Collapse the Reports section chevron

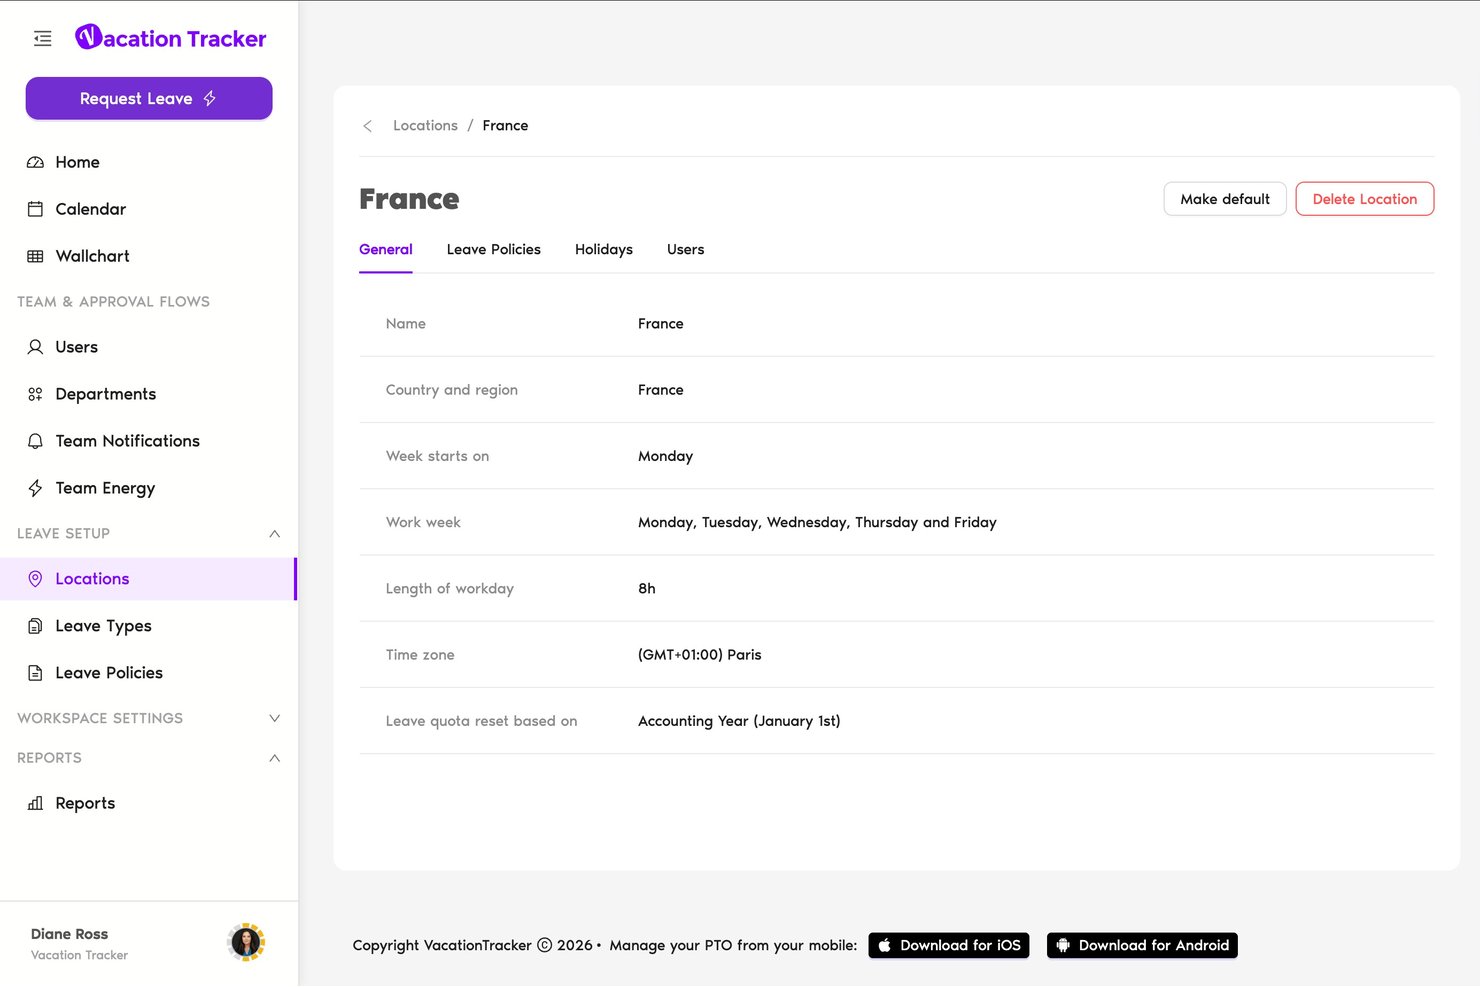point(274,758)
